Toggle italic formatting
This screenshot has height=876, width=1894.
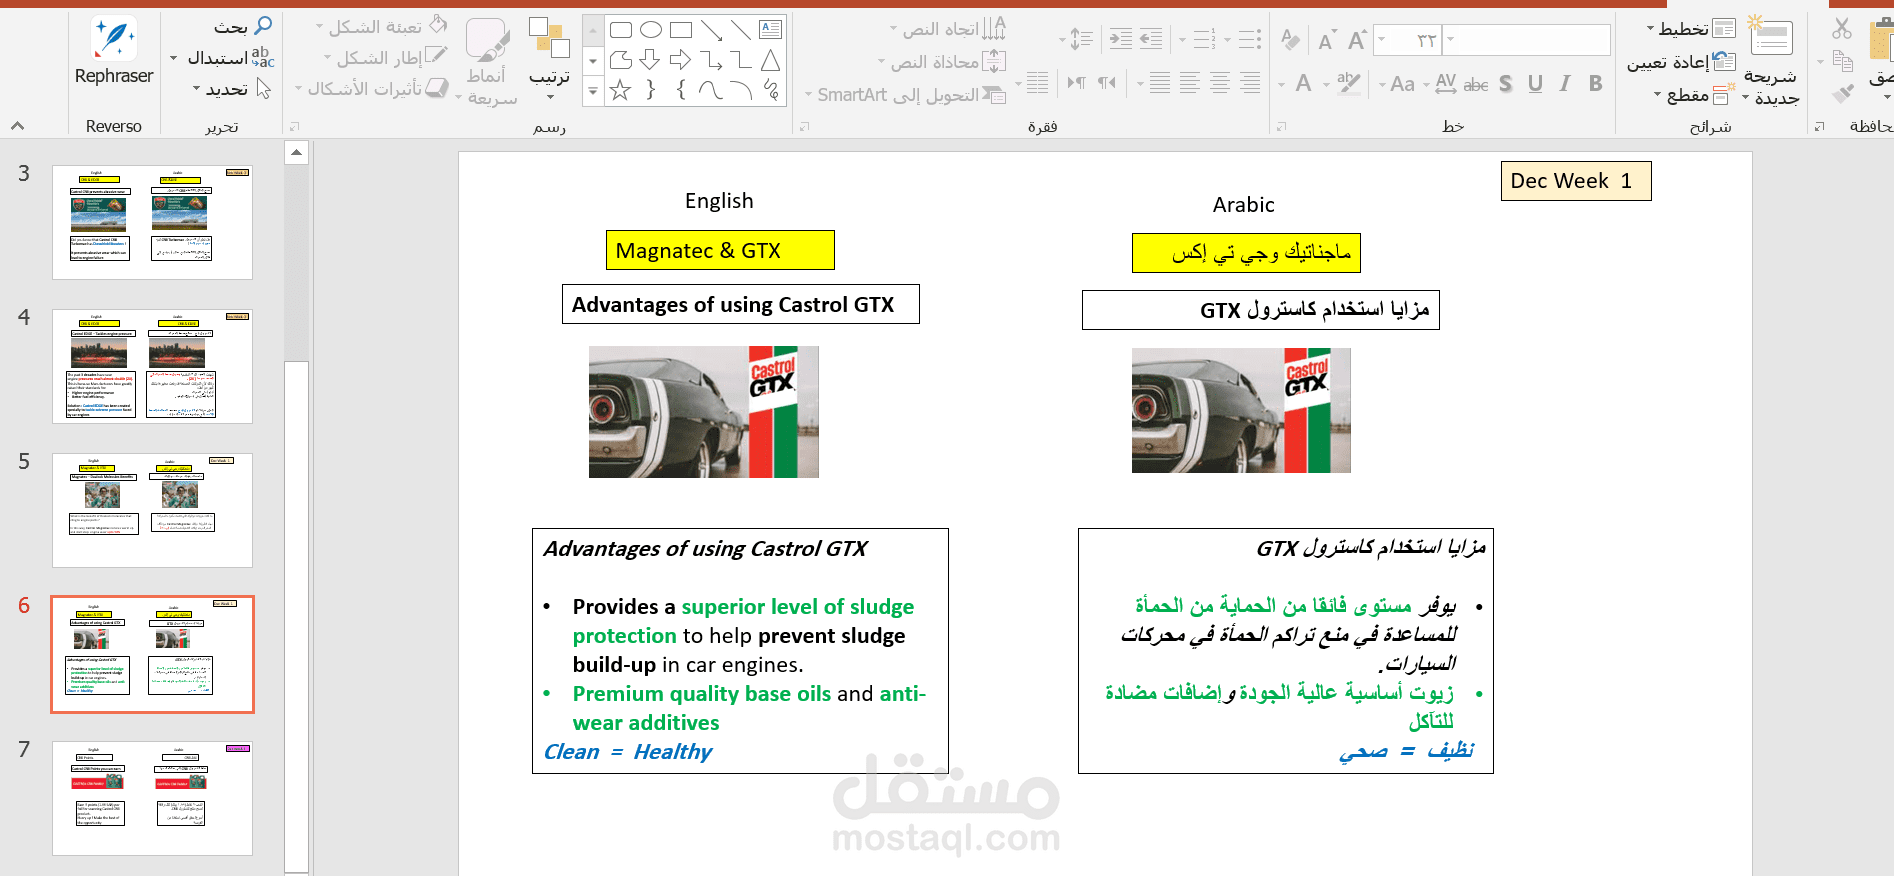(x=1565, y=84)
